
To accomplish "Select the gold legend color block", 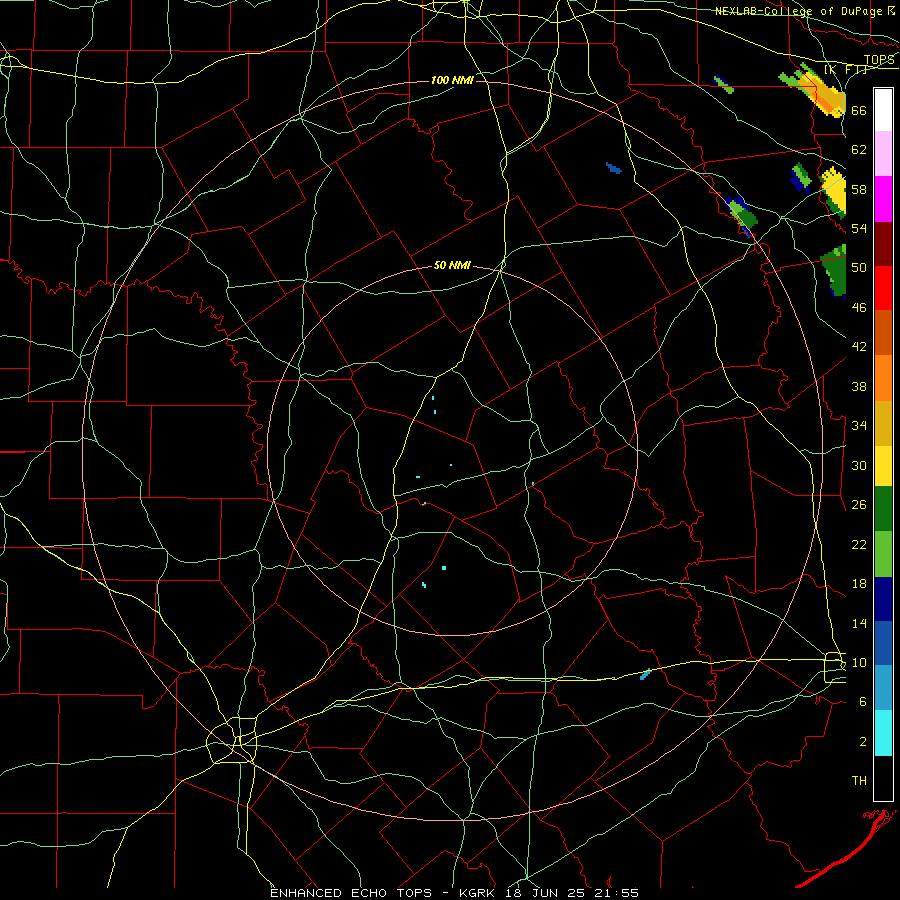I will click(x=883, y=423).
